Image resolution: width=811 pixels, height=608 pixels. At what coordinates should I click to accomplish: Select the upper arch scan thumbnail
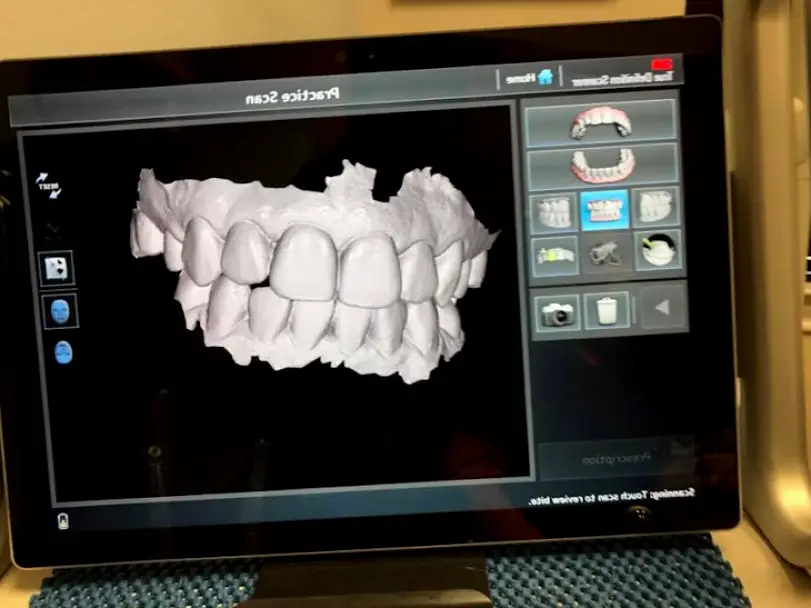point(601,121)
